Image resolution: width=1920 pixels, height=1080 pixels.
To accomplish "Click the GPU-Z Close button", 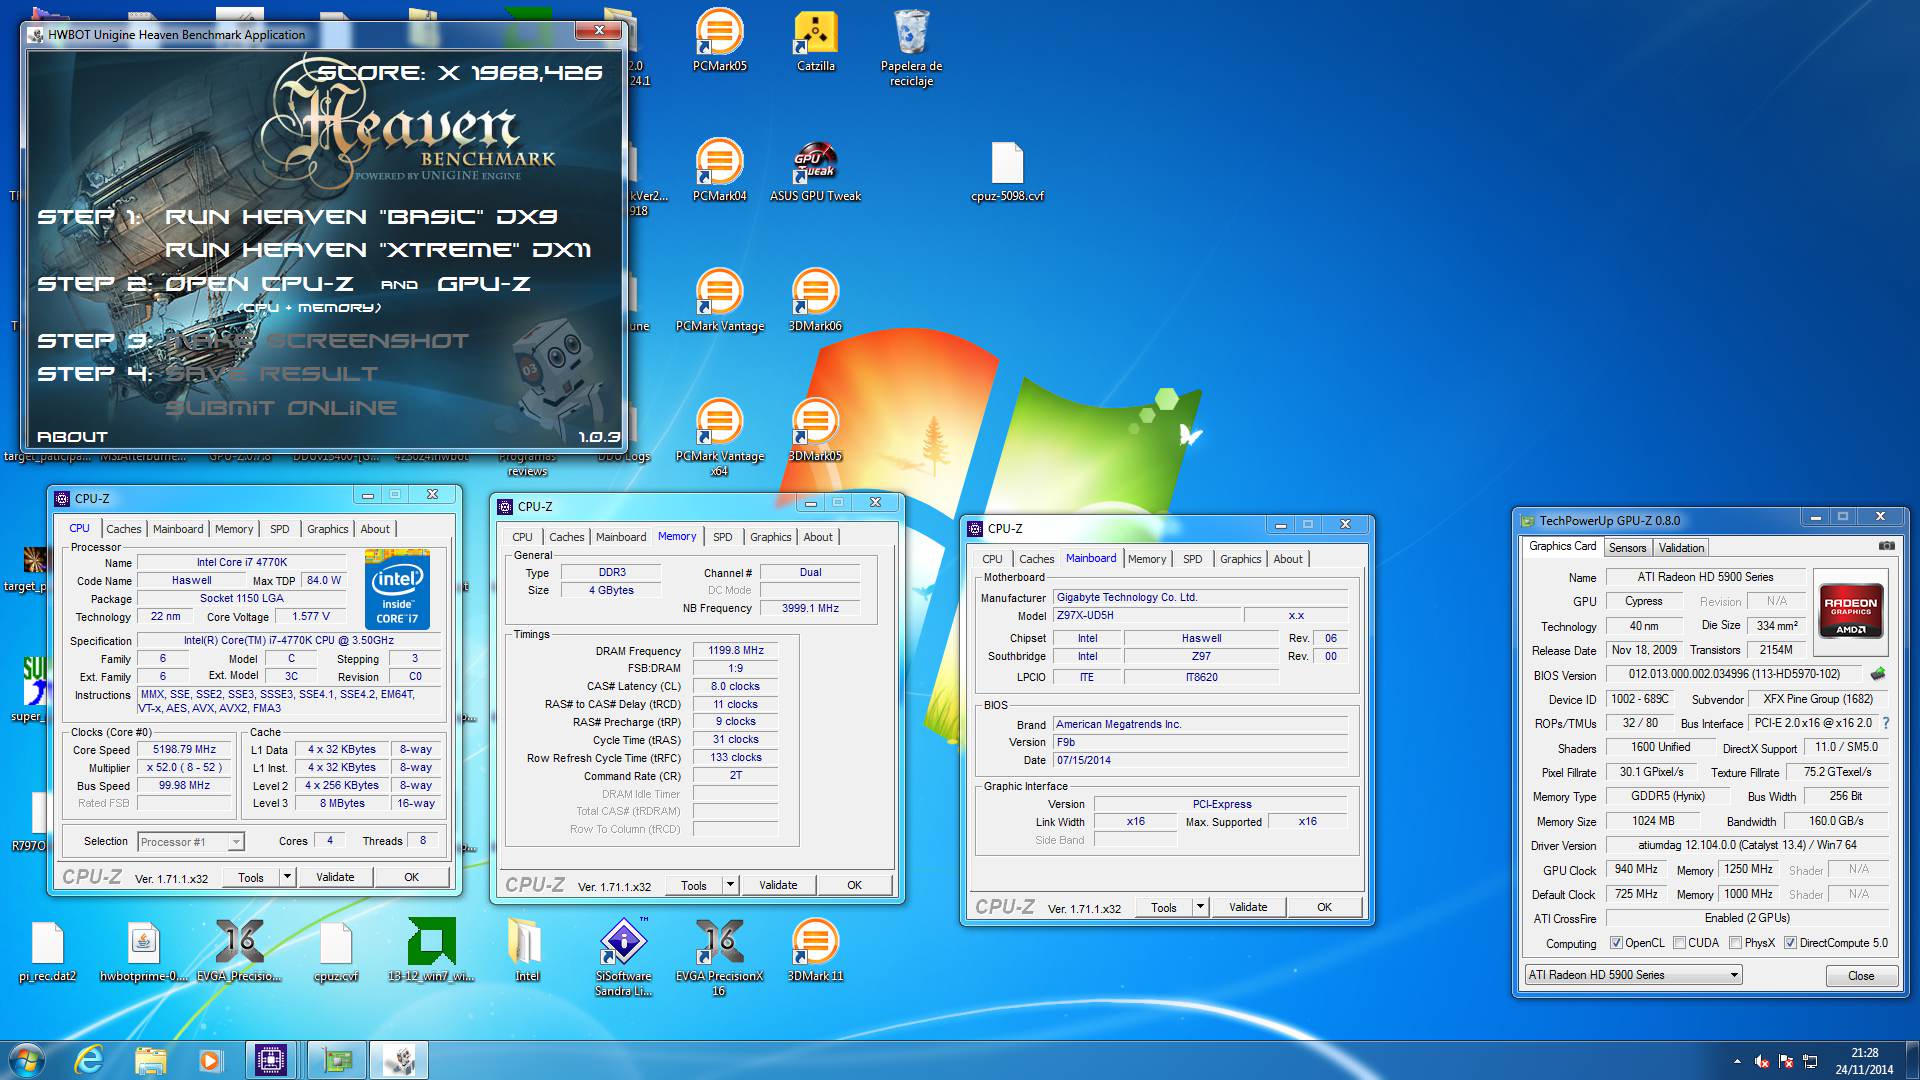I will 1861,976.
